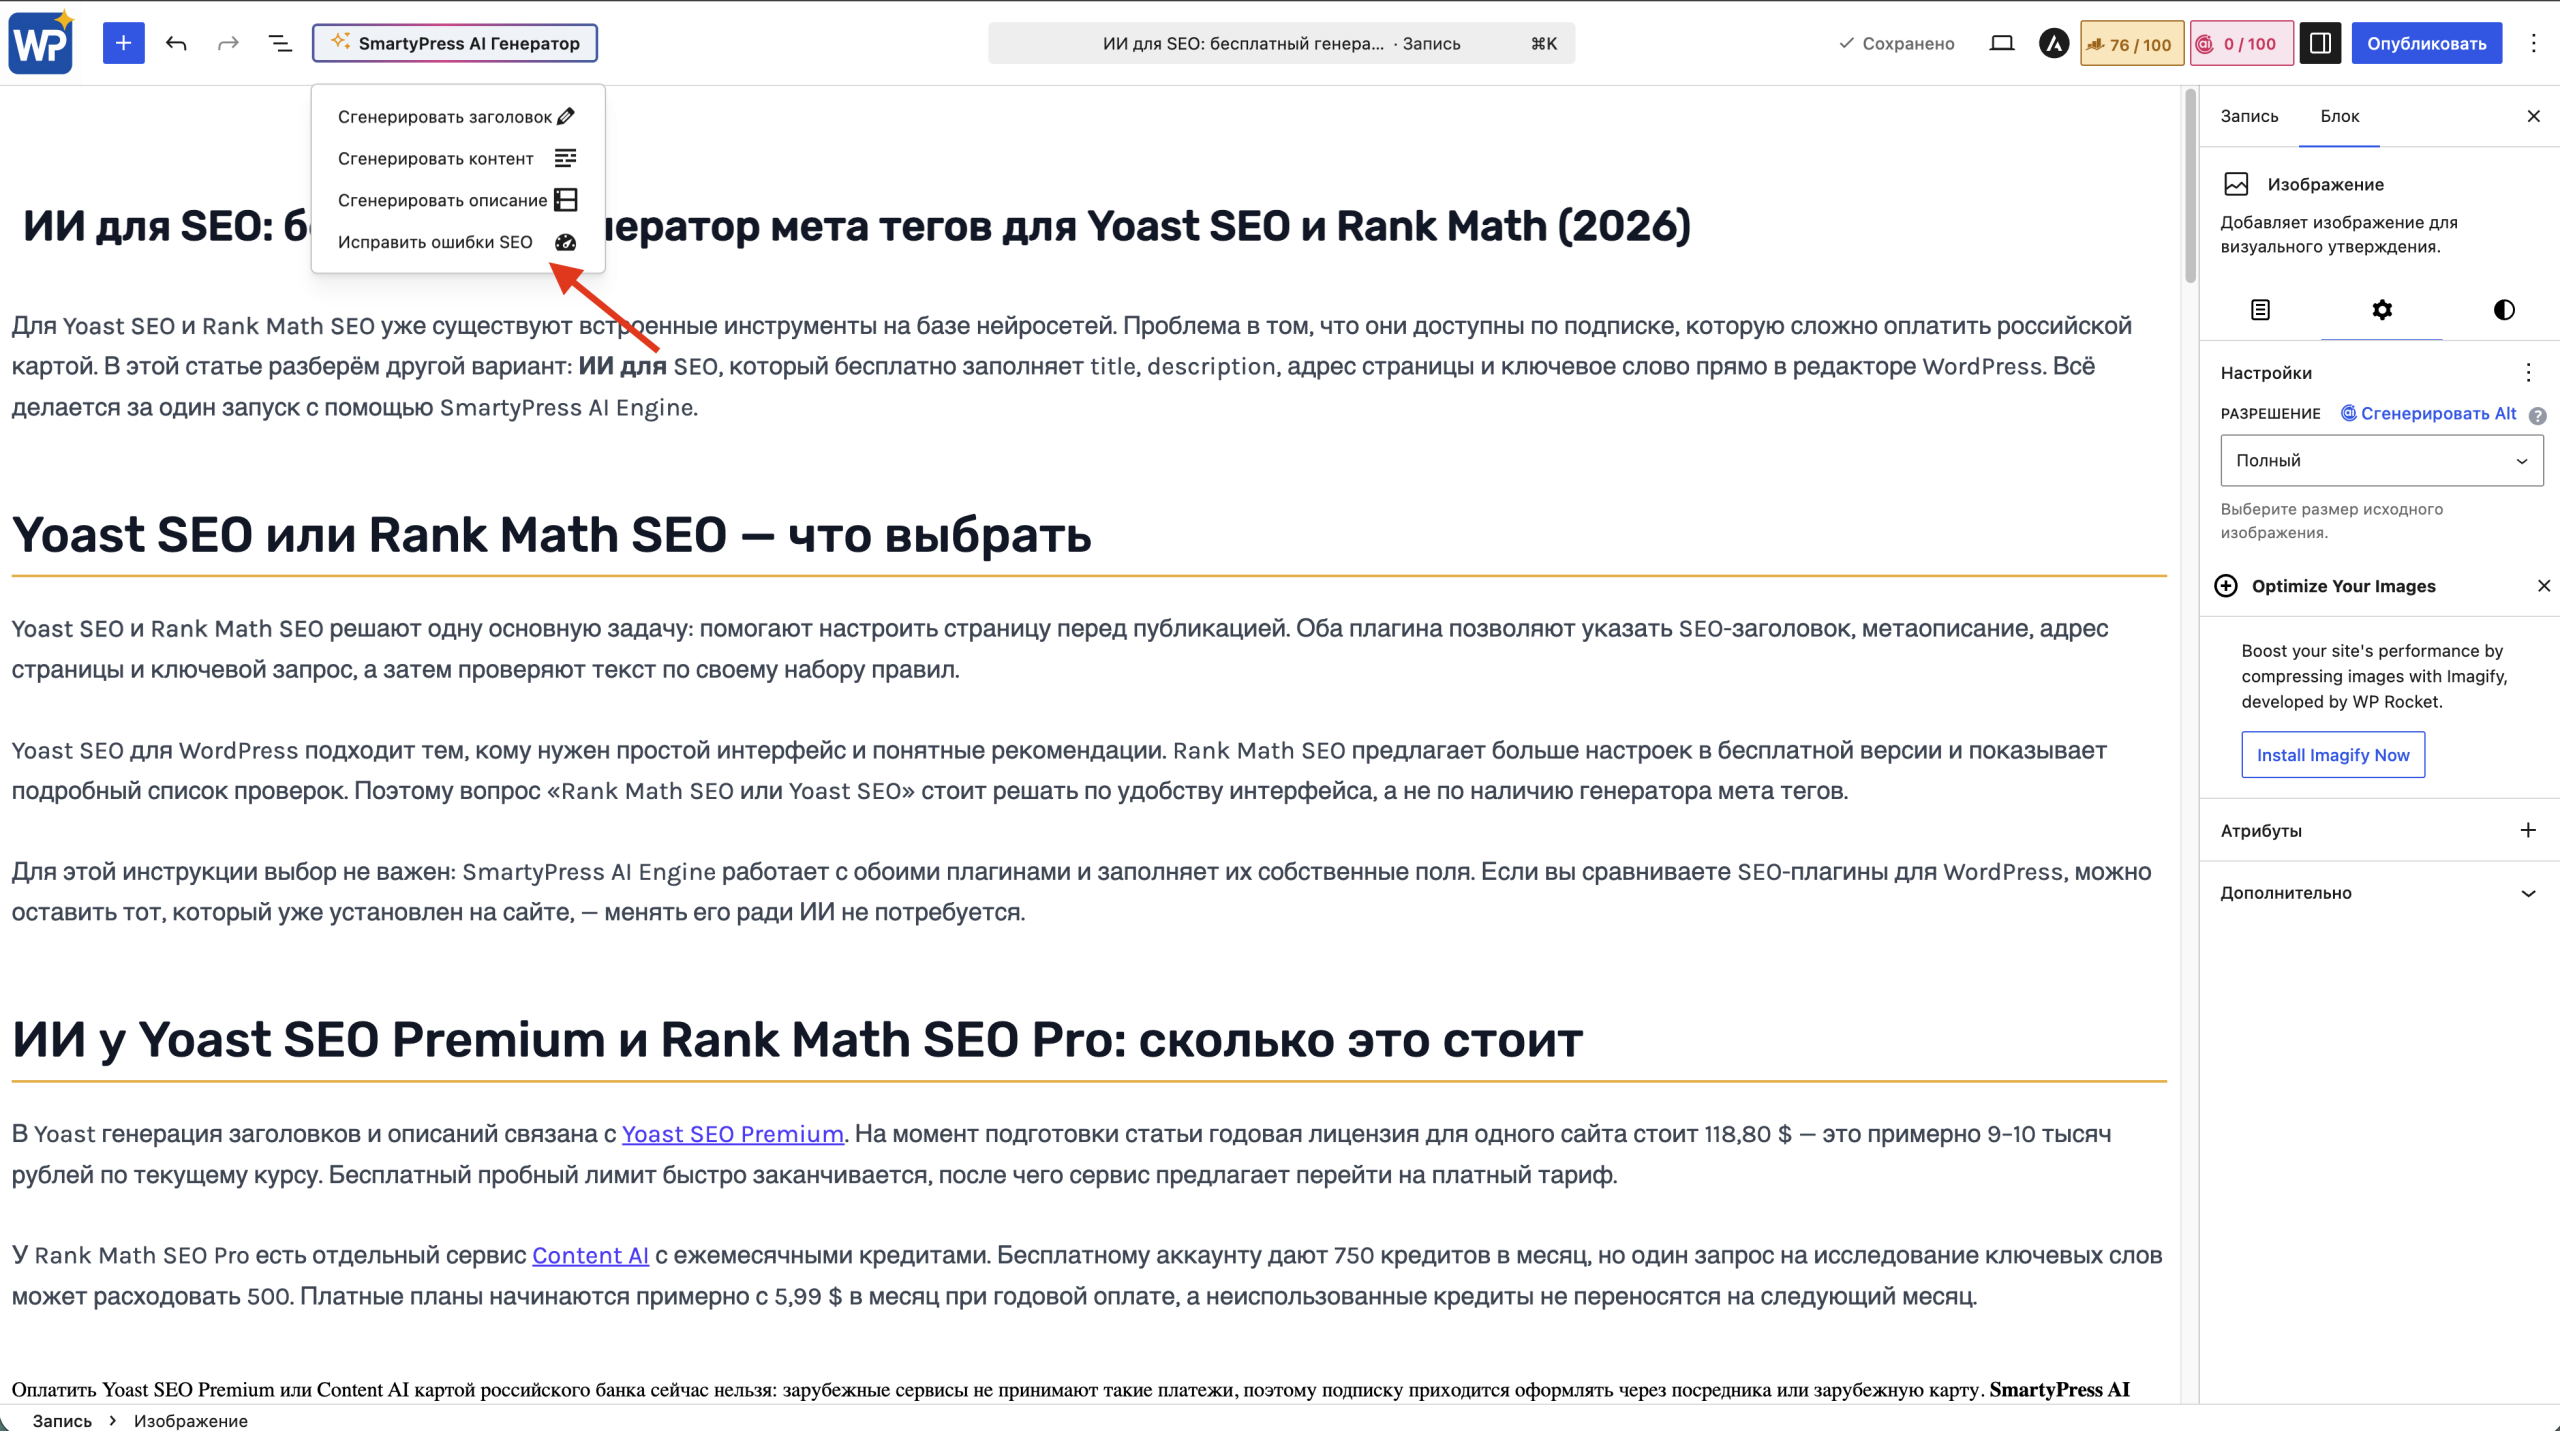Open the Разрешение Полный dropdown

(x=2381, y=460)
